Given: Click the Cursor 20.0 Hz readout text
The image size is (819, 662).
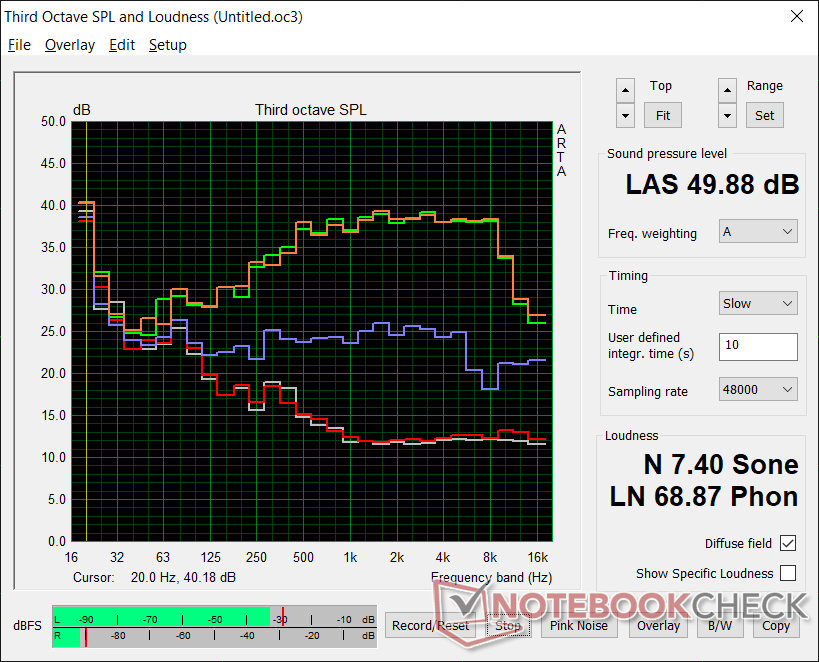Looking at the screenshot, I should pyautogui.click(x=154, y=577).
